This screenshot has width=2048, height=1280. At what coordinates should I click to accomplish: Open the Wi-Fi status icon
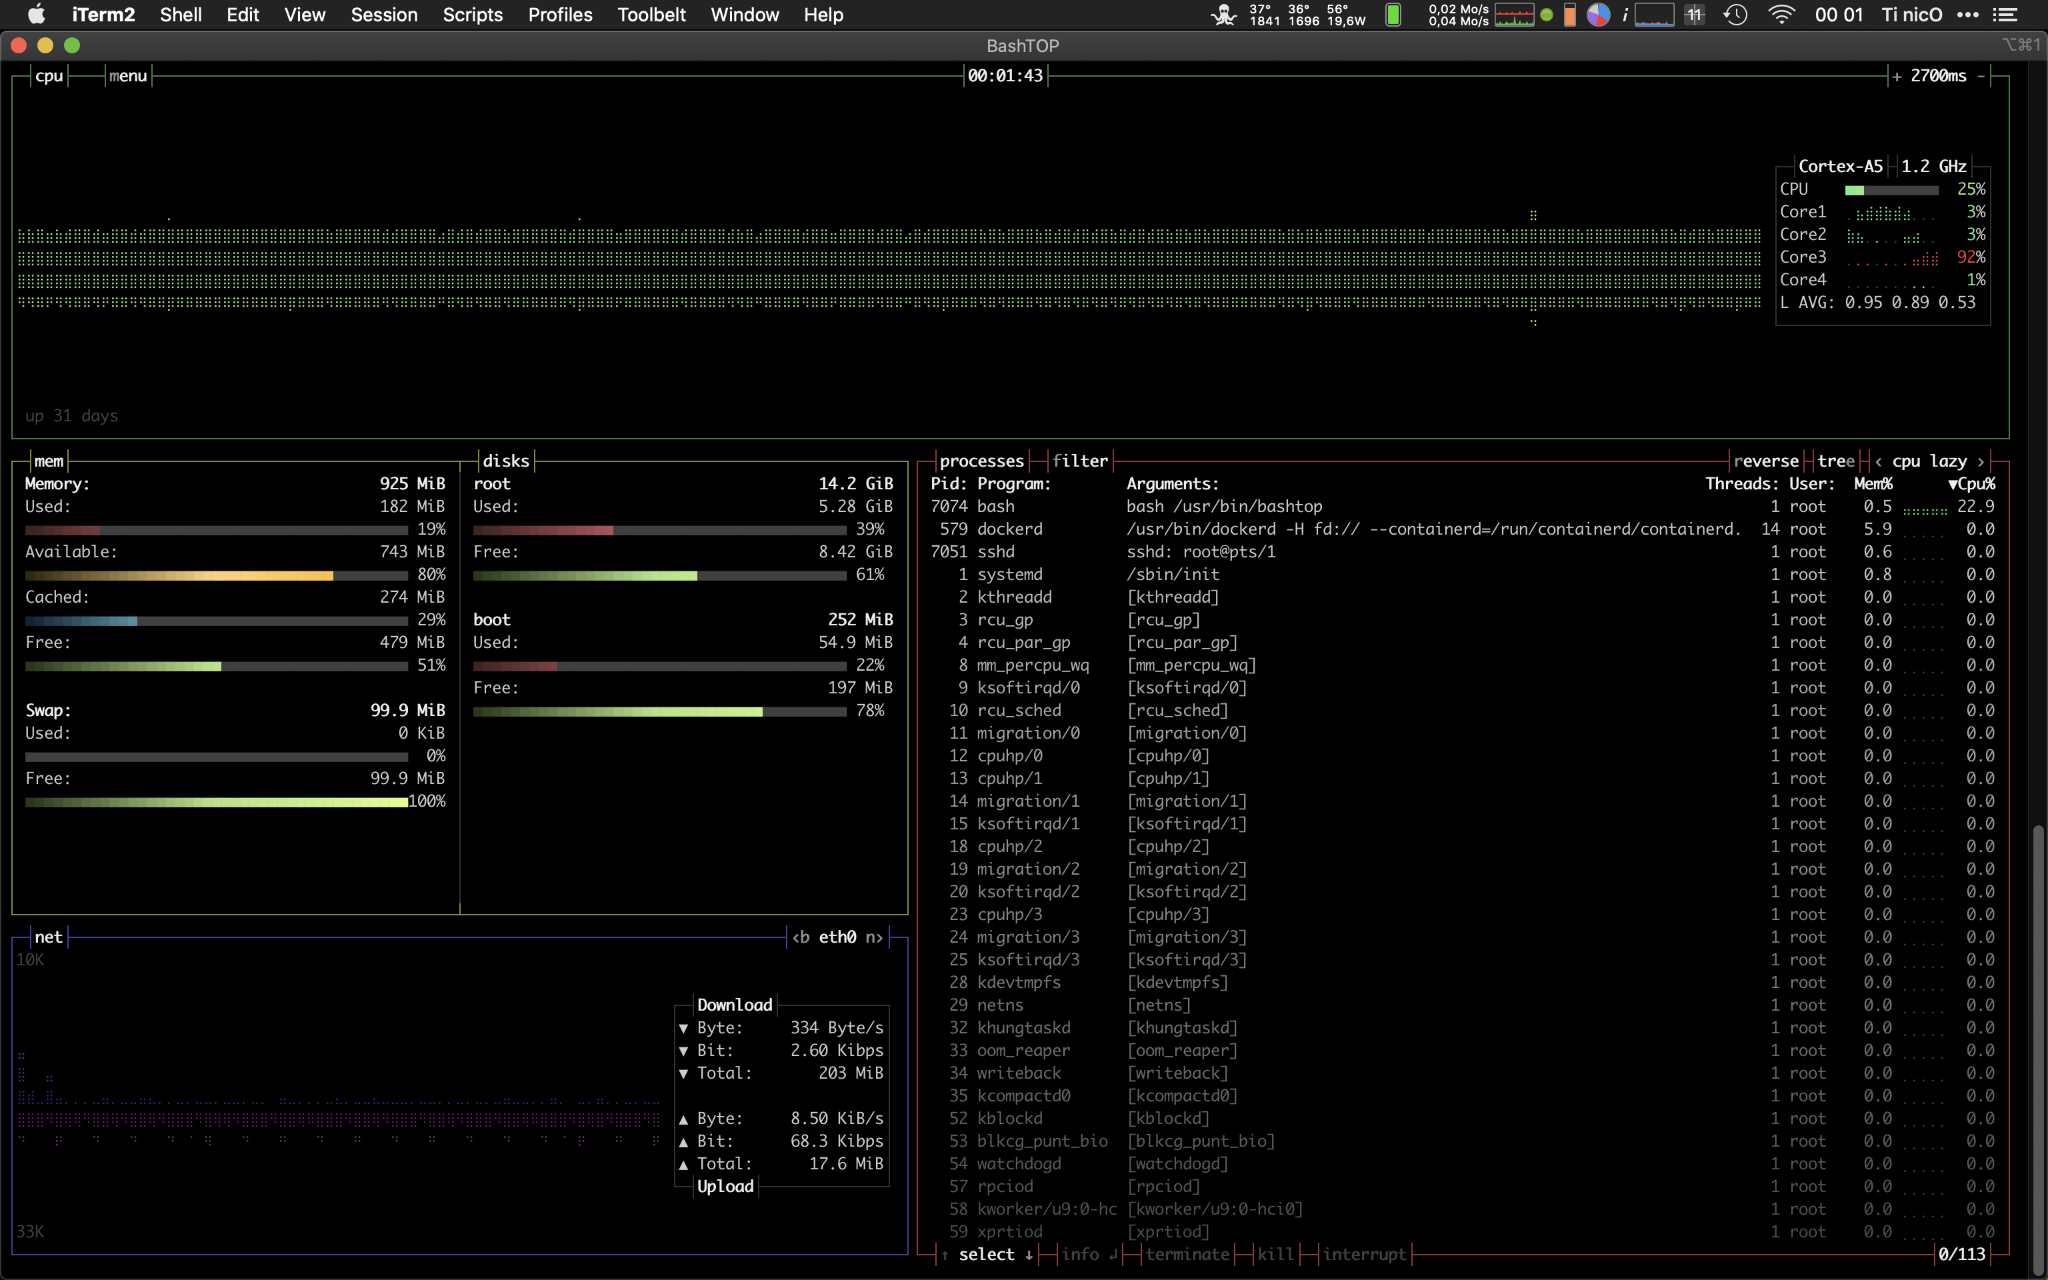1781,14
